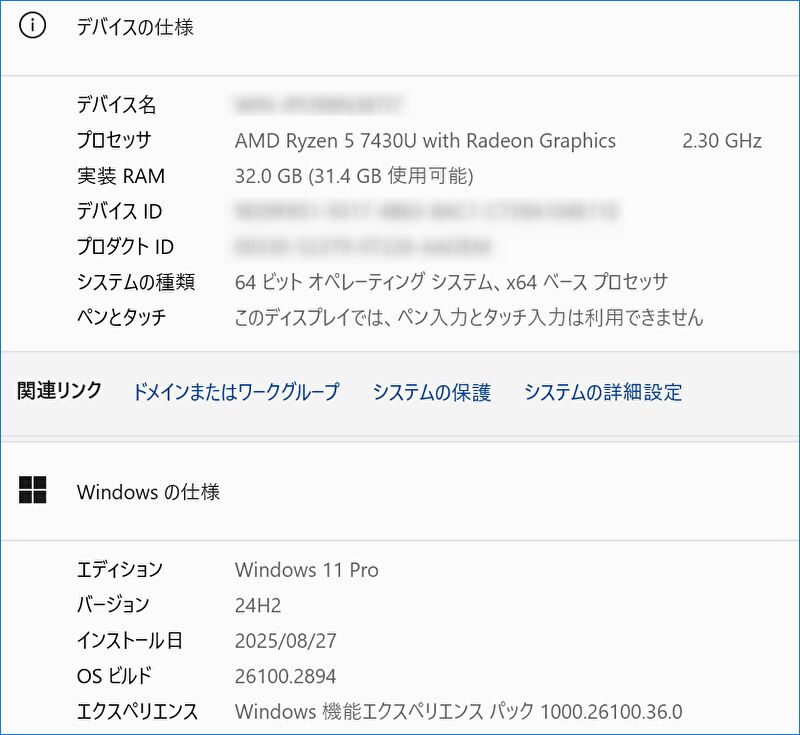
Task: Click the 2.30 GHz processor speed value
Action: tap(722, 141)
